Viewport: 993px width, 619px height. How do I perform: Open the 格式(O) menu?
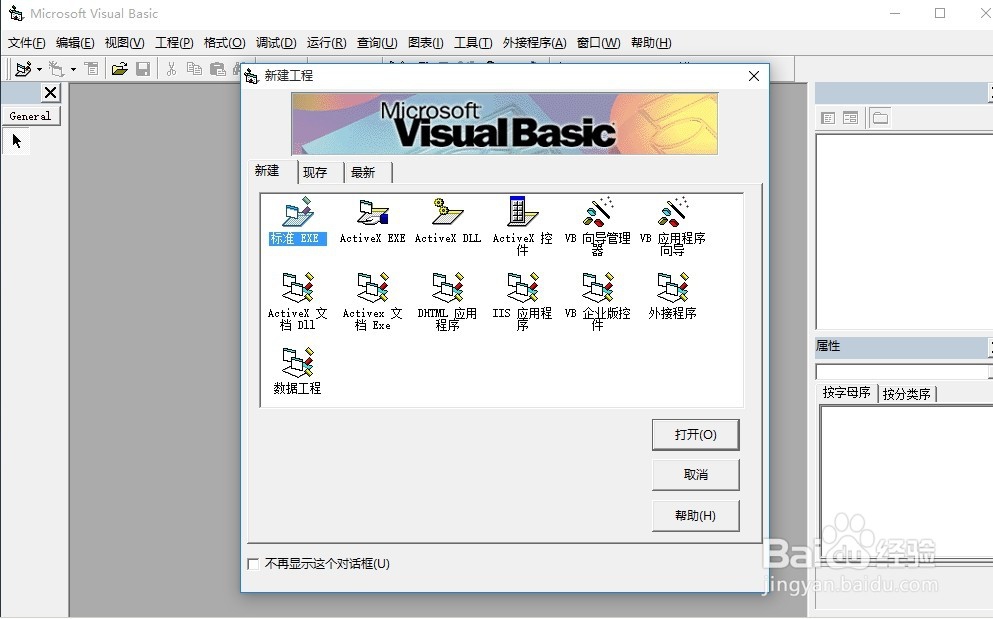224,42
